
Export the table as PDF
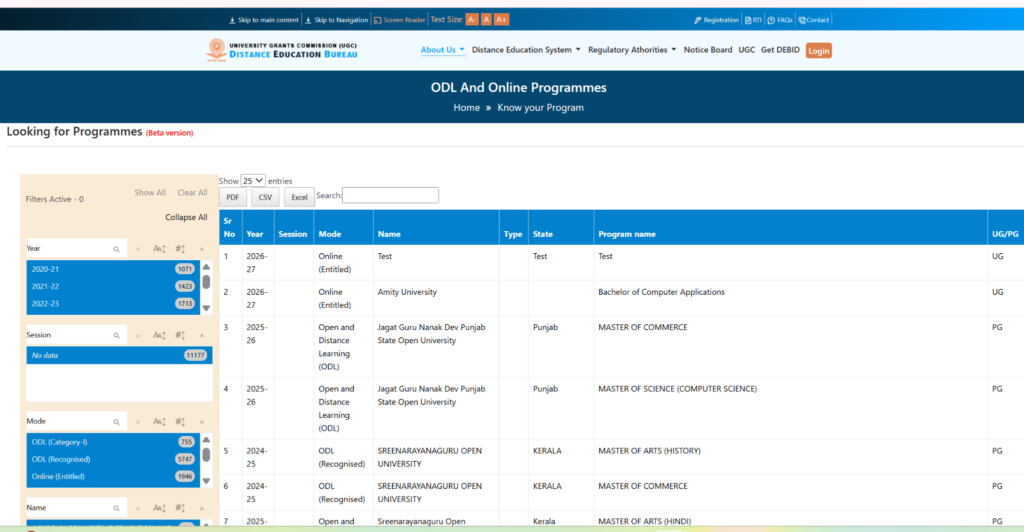click(232, 197)
